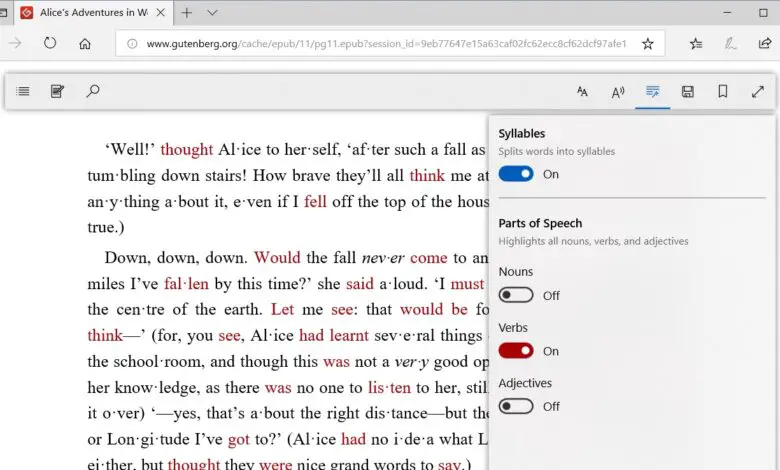Click the red word 'Would'

(277, 258)
